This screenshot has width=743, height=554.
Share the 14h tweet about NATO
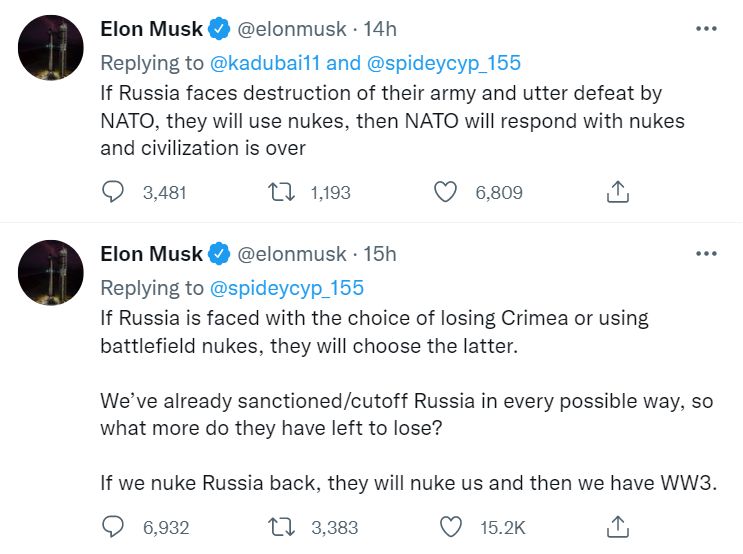618,192
